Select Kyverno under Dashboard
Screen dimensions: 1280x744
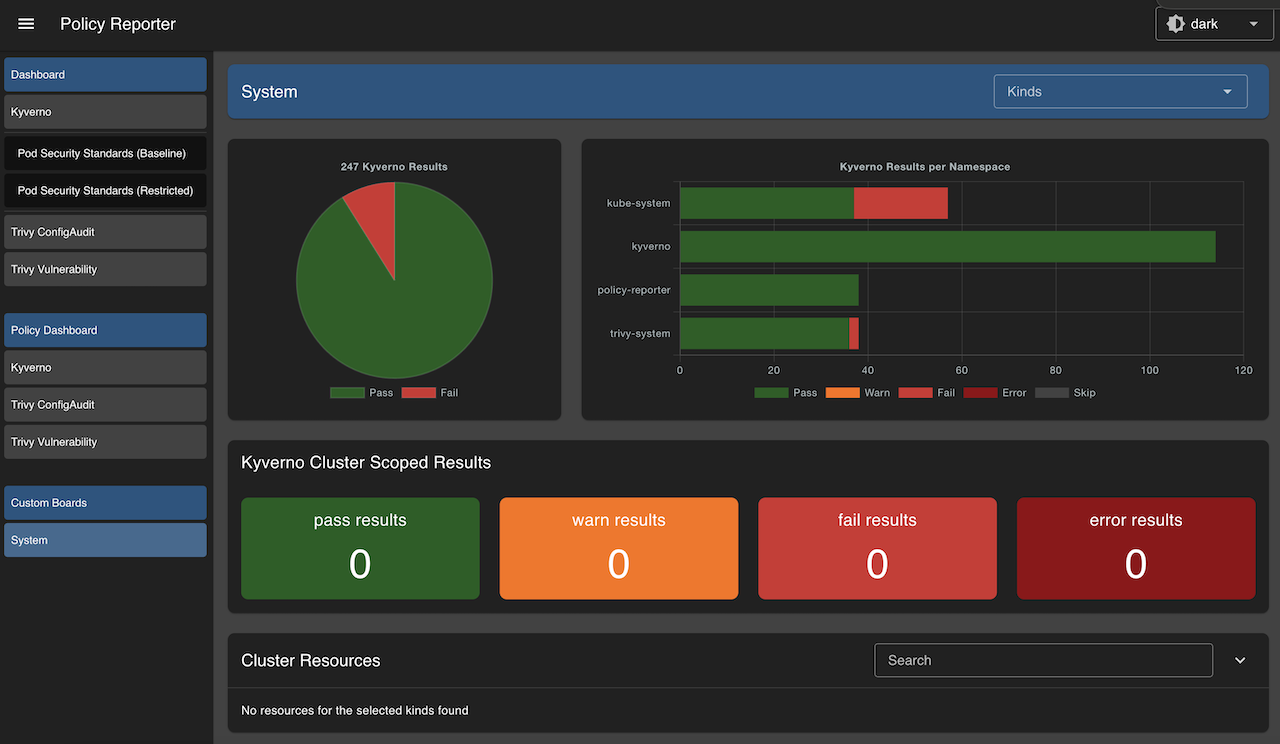point(105,112)
